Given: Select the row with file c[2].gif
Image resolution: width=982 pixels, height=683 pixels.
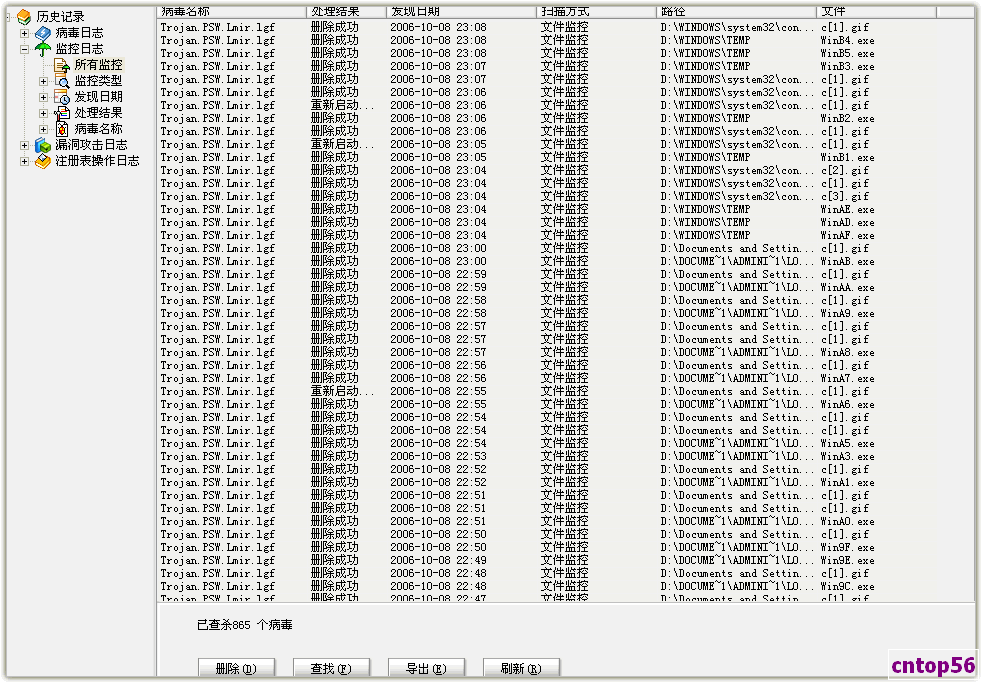Looking at the screenshot, I should (566, 170).
